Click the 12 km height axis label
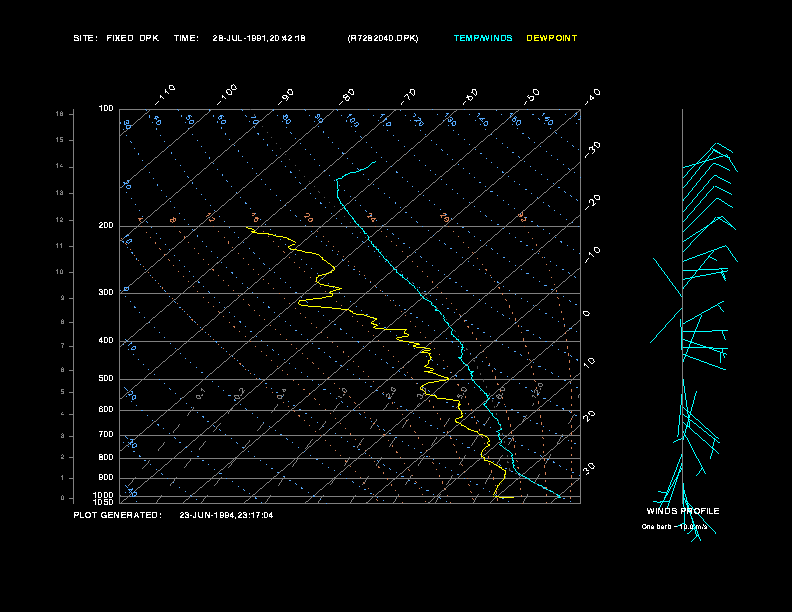The height and width of the screenshot is (612, 792). [60, 220]
